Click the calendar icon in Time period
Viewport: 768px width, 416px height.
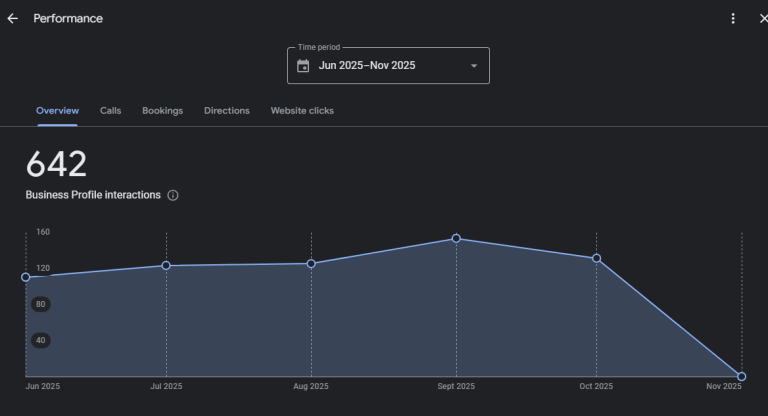click(303, 66)
